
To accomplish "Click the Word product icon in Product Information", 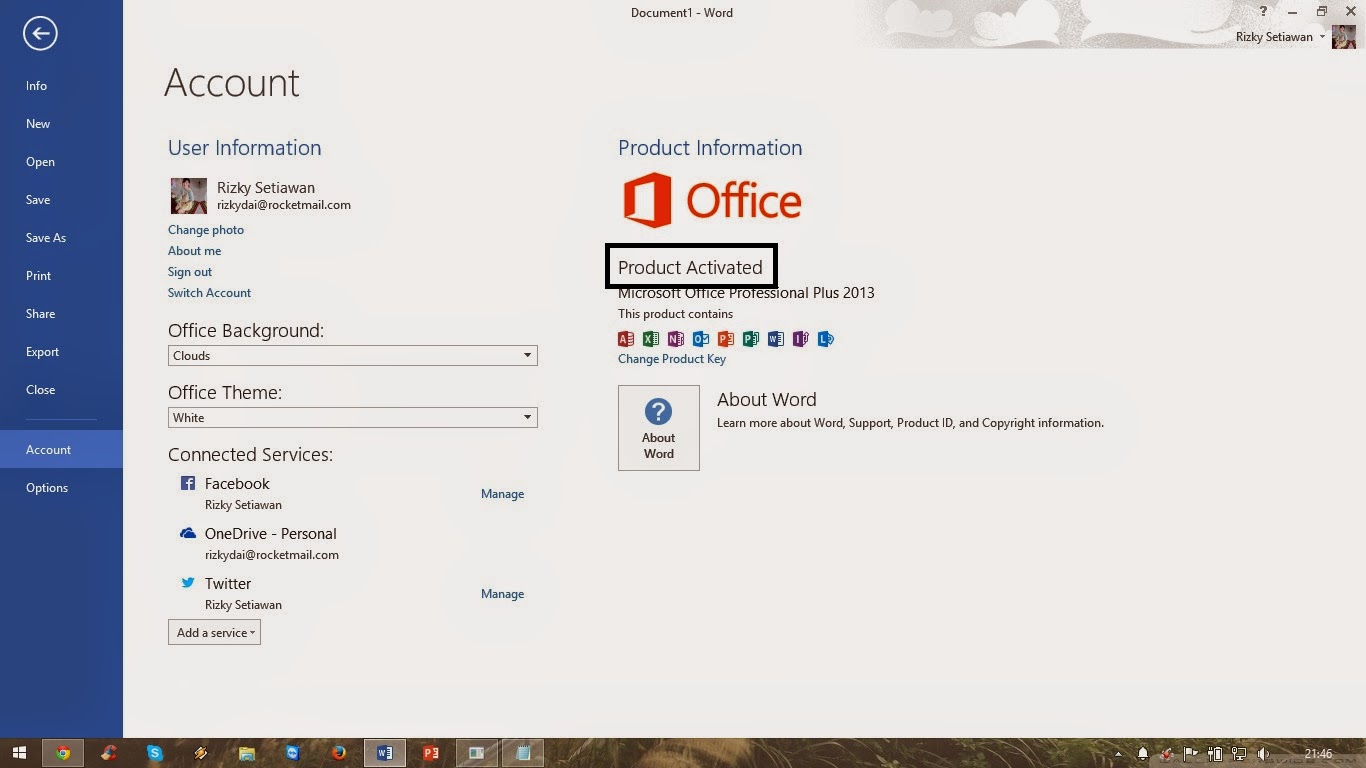I will 776,339.
